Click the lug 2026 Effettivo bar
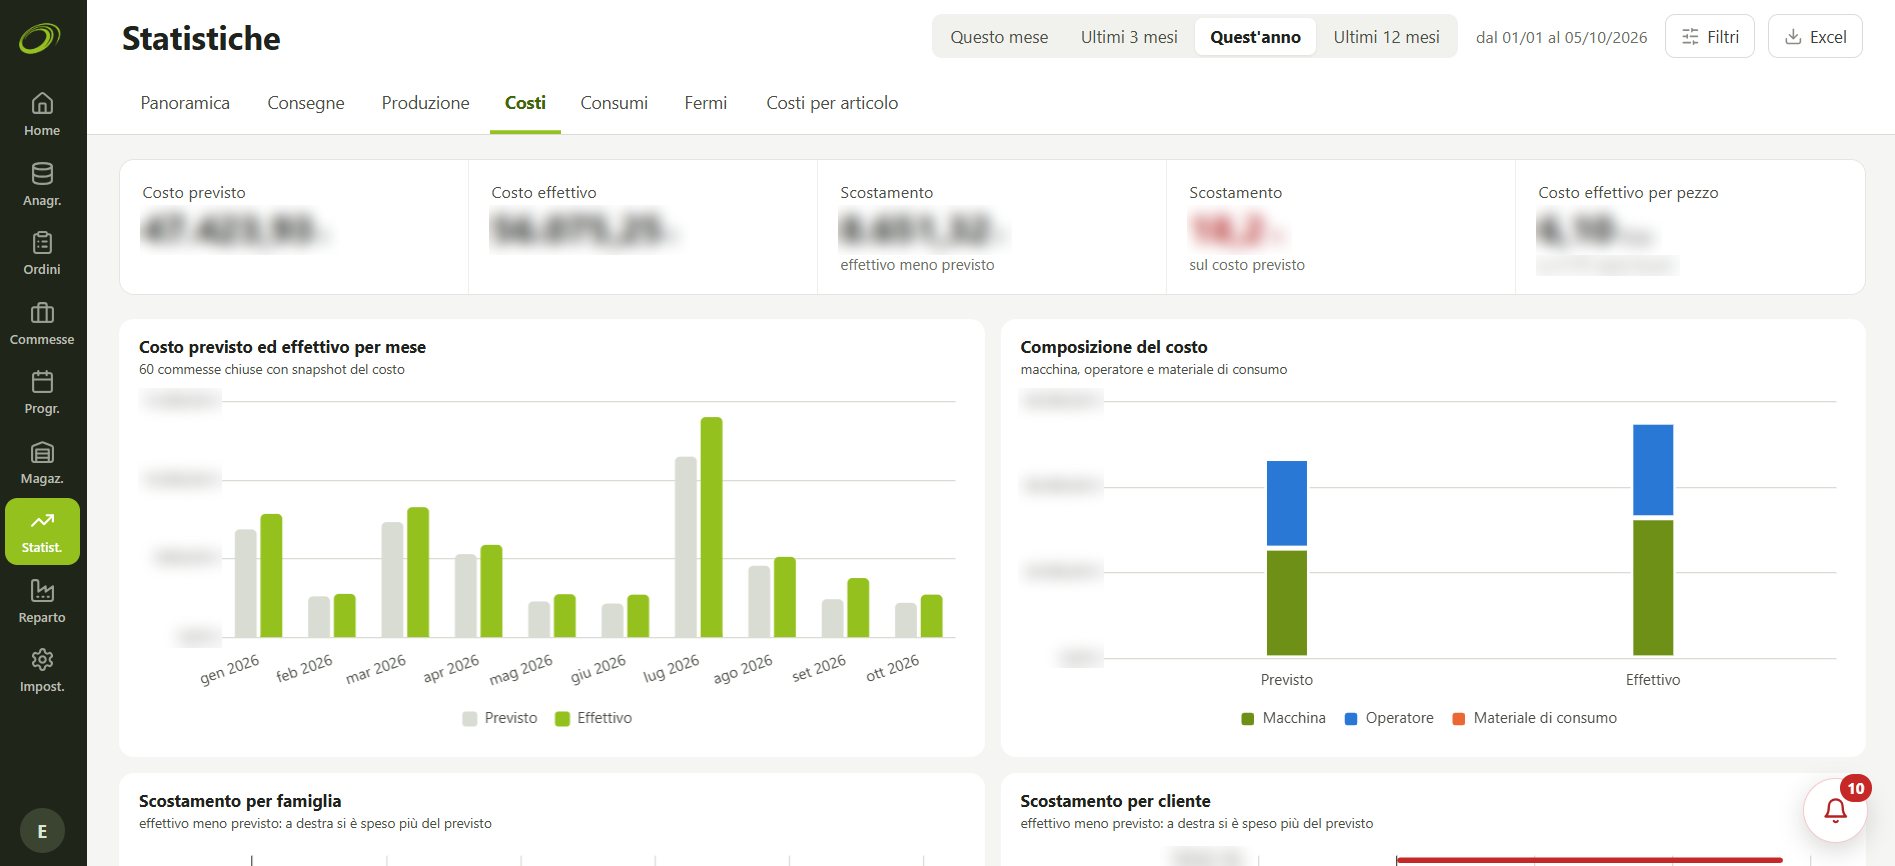Viewport: 1895px width, 866px height. [x=711, y=527]
